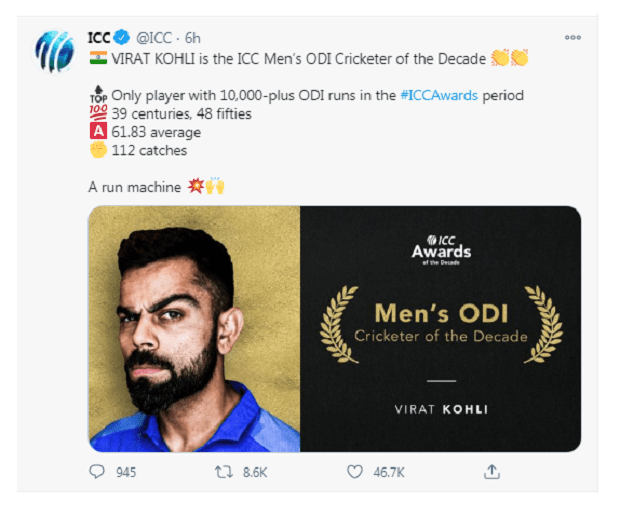
Task: Open the #ICCAwards hashtag link
Action: coord(437,95)
